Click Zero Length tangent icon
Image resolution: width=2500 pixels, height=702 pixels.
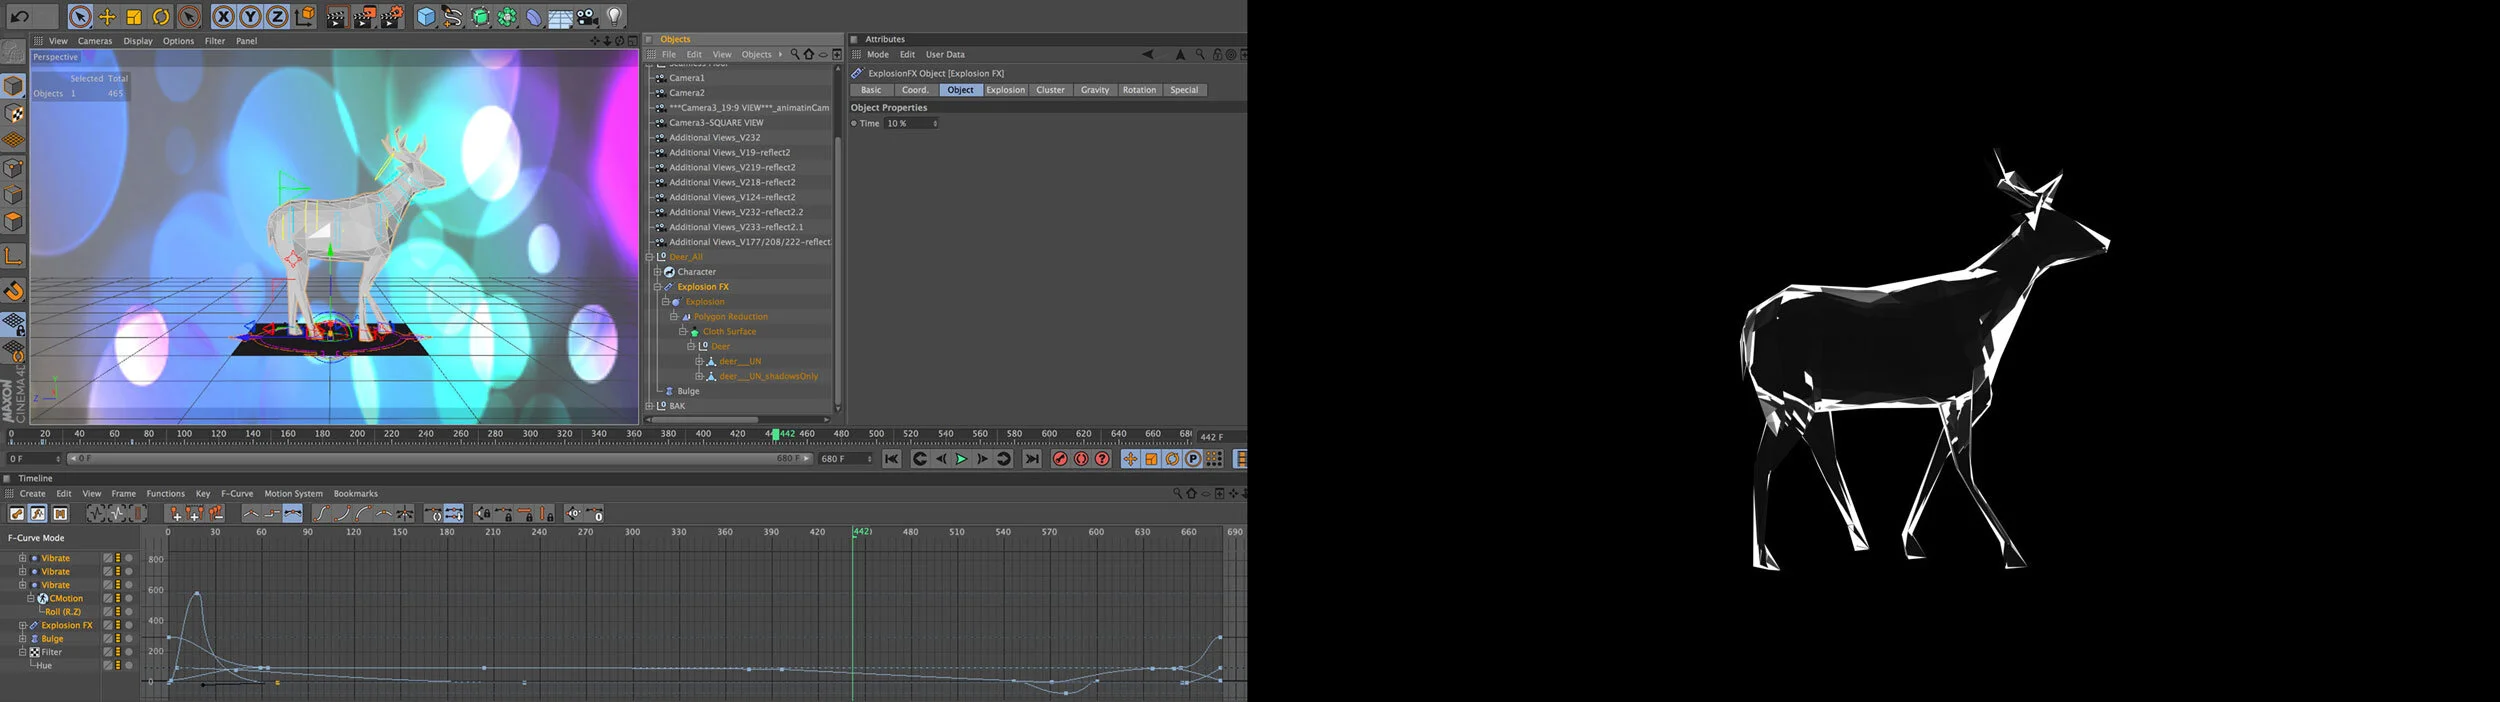pos(595,514)
